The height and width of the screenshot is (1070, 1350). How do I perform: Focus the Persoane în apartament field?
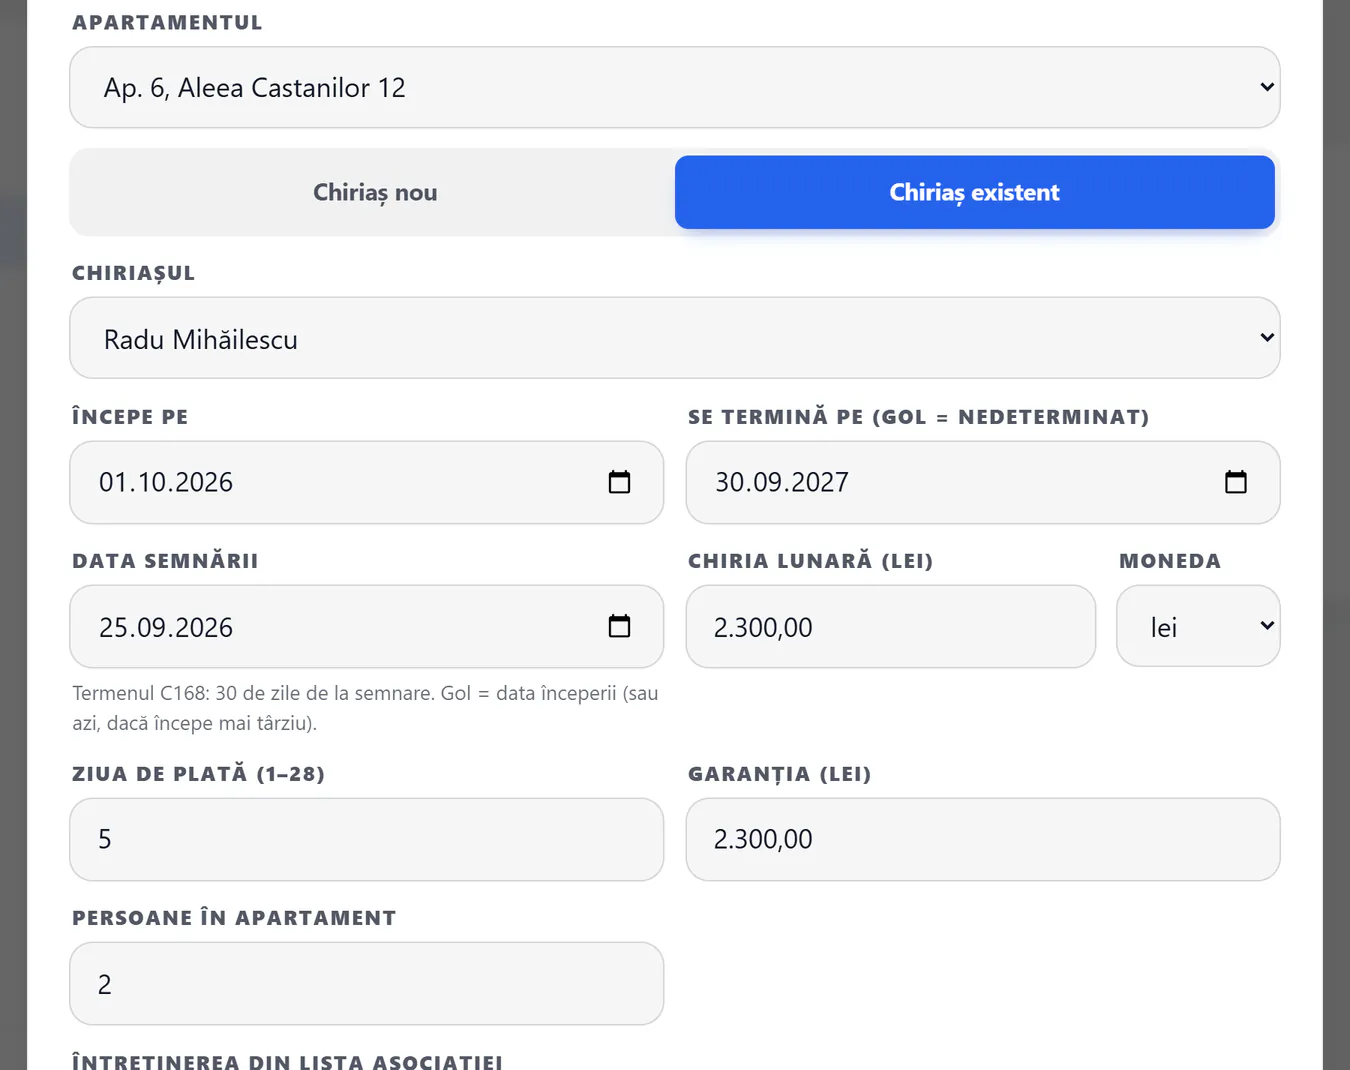366,983
